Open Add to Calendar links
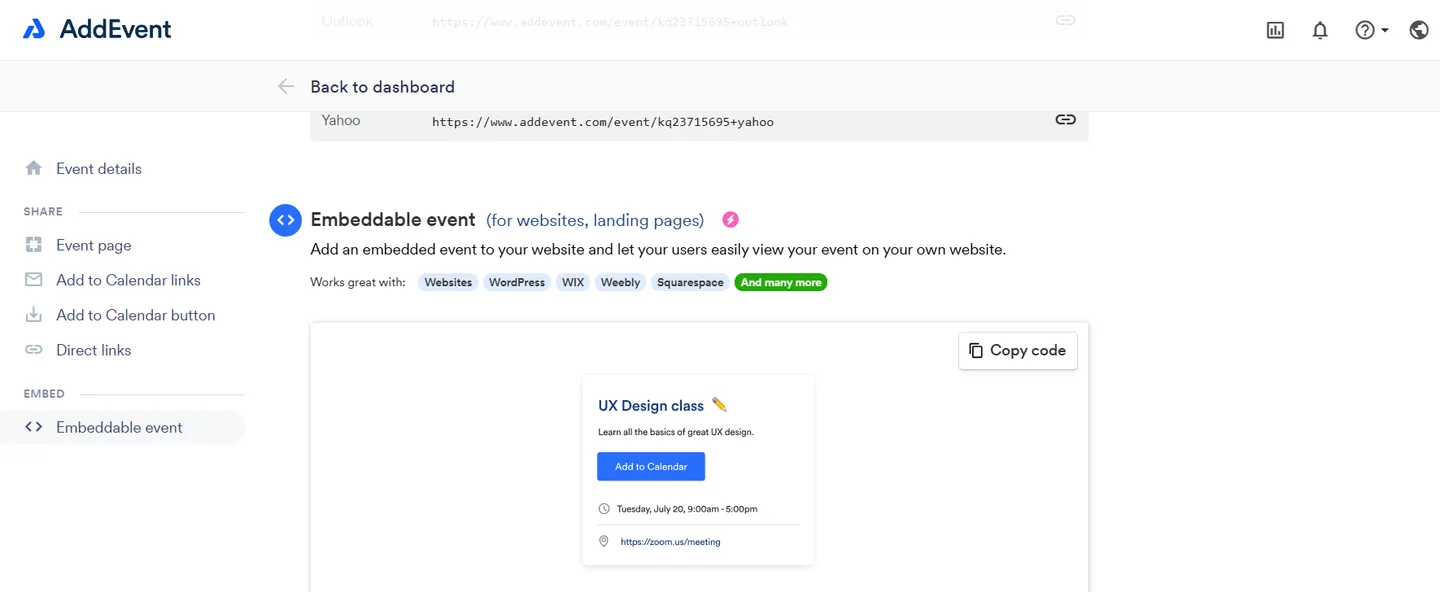Viewport: 1440px width, 592px height. pos(128,280)
